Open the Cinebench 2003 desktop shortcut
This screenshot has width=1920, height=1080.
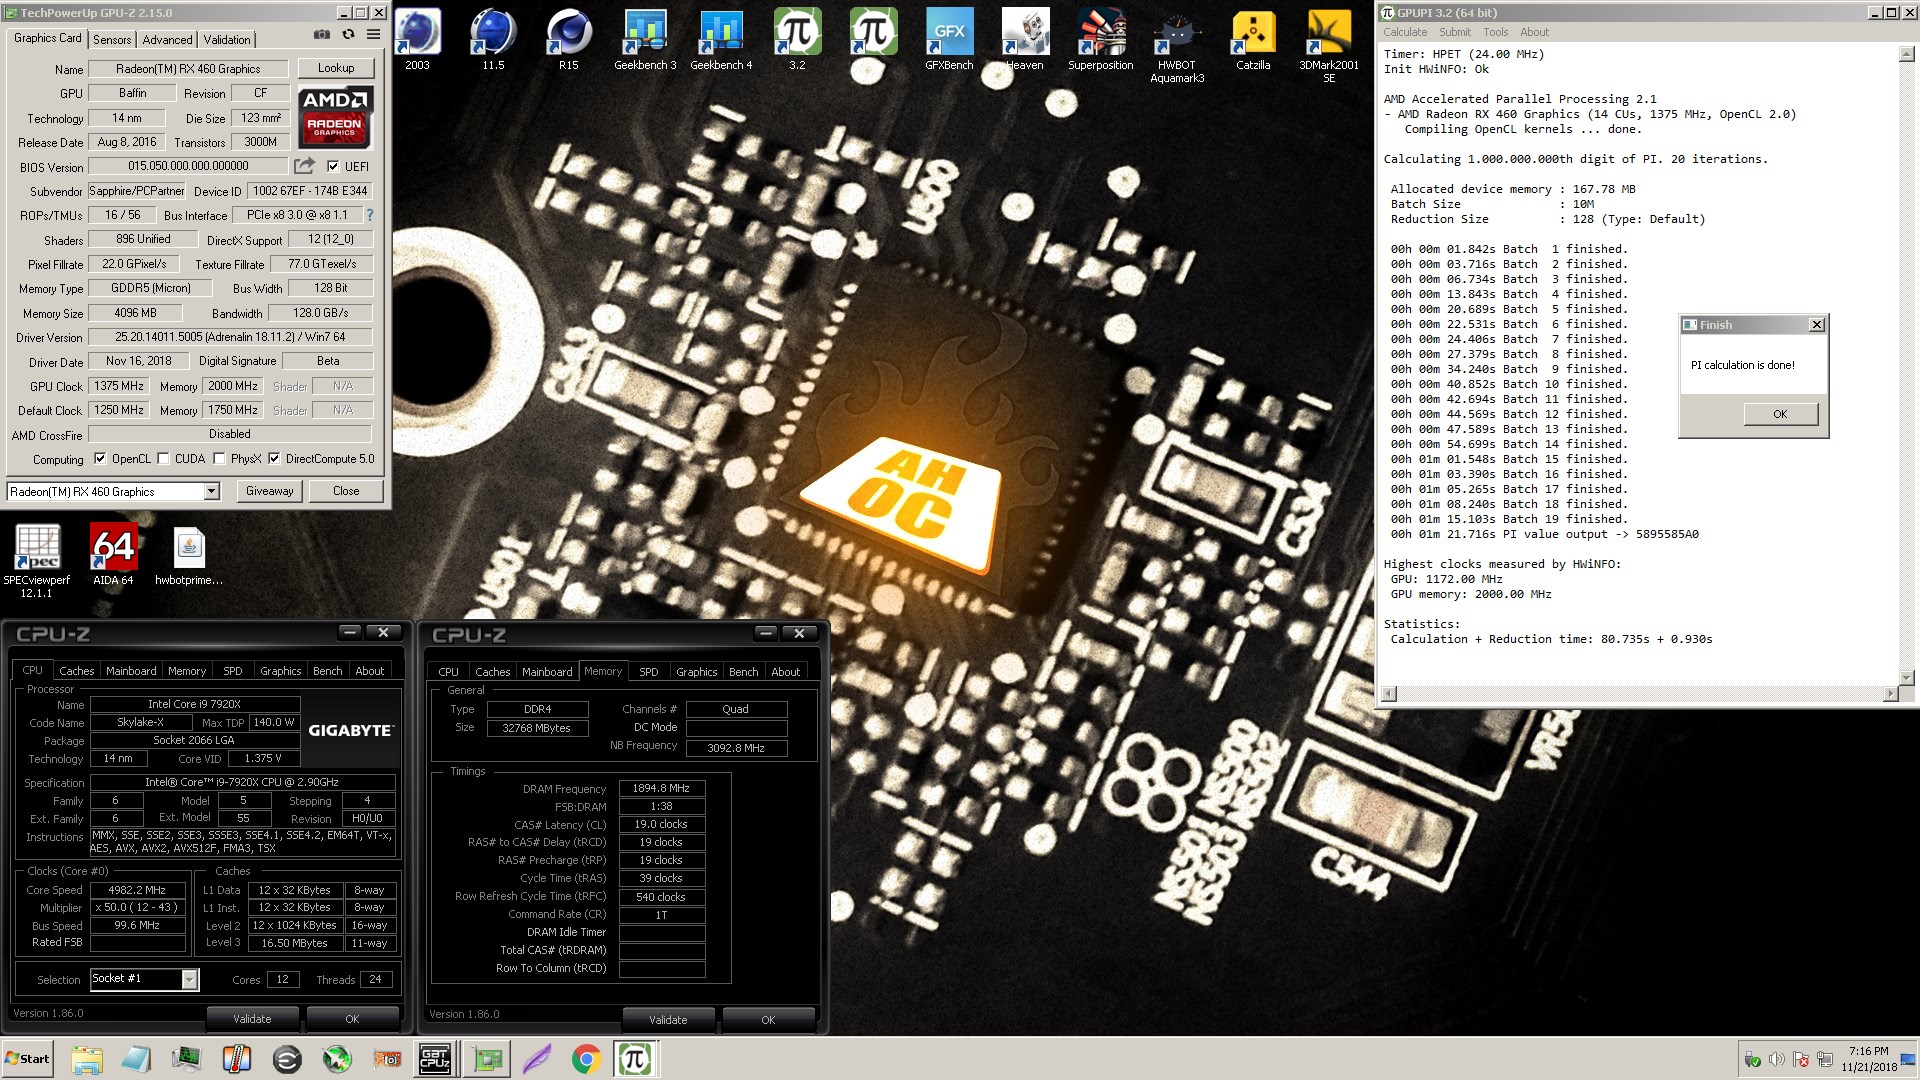tap(417, 40)
